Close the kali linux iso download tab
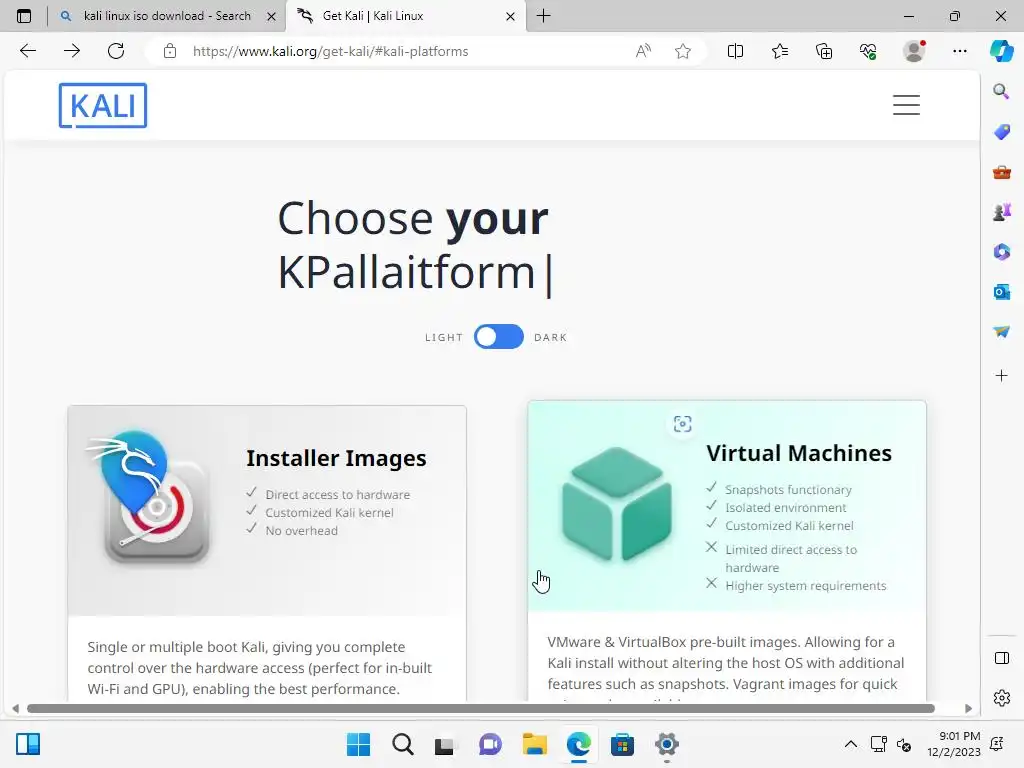The image size is (1024, 768). coord(271,17)
